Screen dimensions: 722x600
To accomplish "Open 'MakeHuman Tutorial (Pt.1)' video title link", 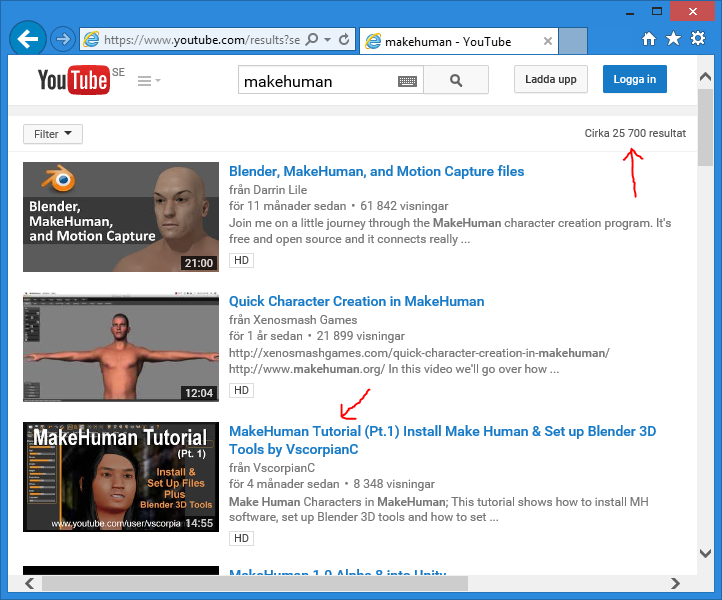I will pos(443,440).
